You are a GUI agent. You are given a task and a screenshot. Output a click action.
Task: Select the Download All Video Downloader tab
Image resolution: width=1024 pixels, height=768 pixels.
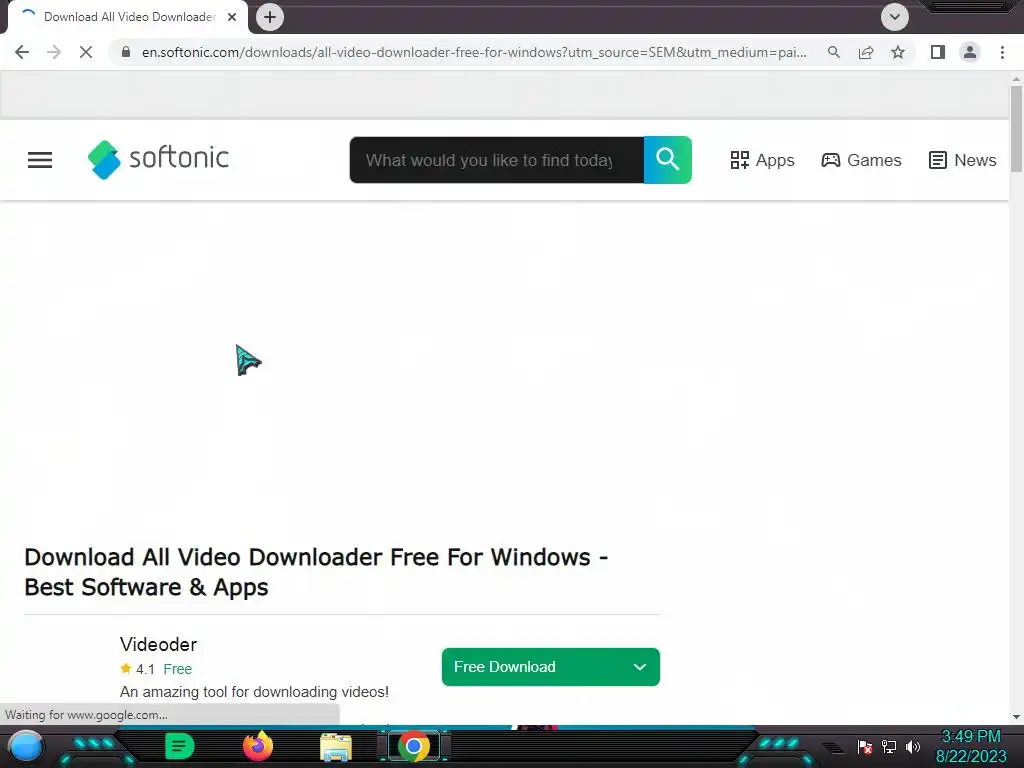click(x=128, y=17)
